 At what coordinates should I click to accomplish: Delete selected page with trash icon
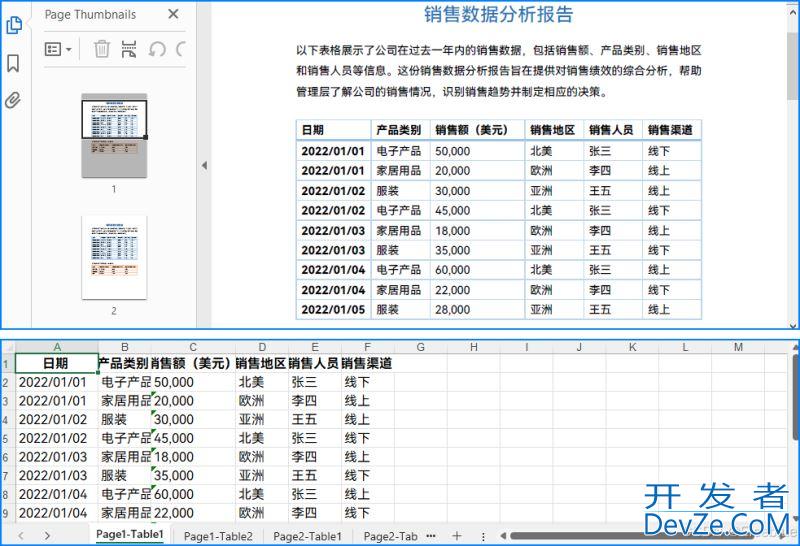[102, 49]
